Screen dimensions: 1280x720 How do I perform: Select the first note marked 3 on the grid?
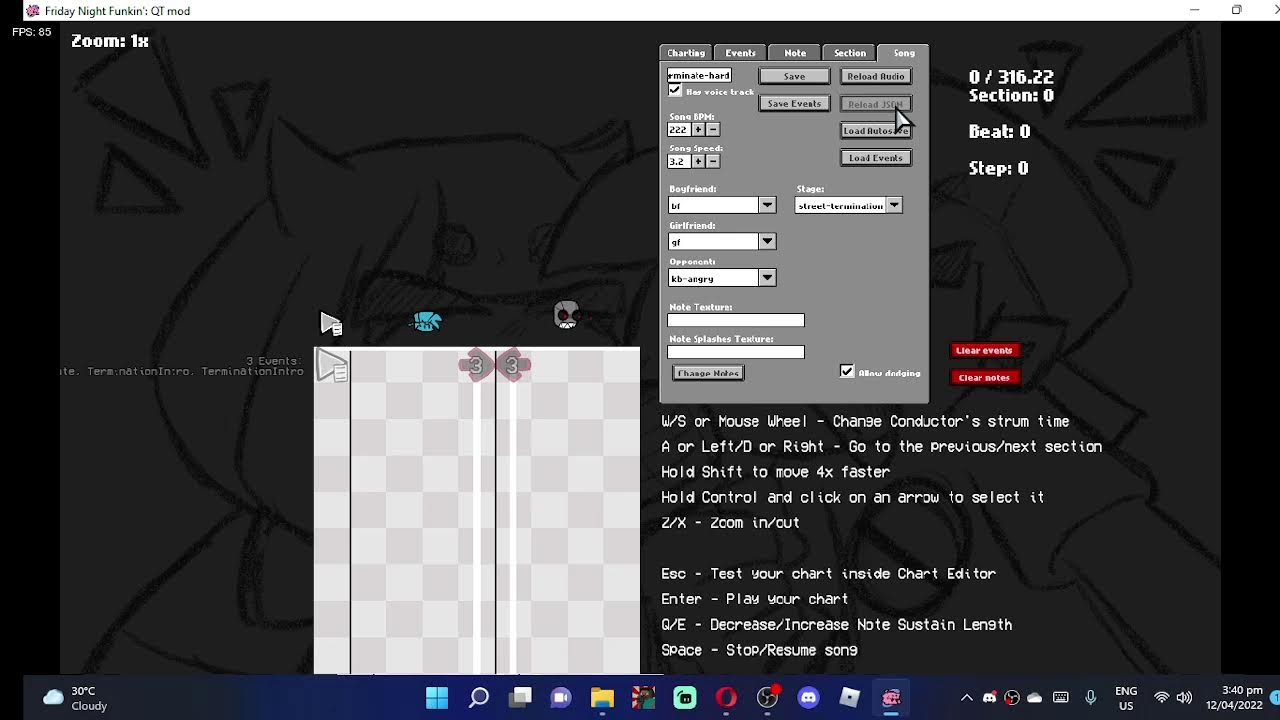coord(476,366)
